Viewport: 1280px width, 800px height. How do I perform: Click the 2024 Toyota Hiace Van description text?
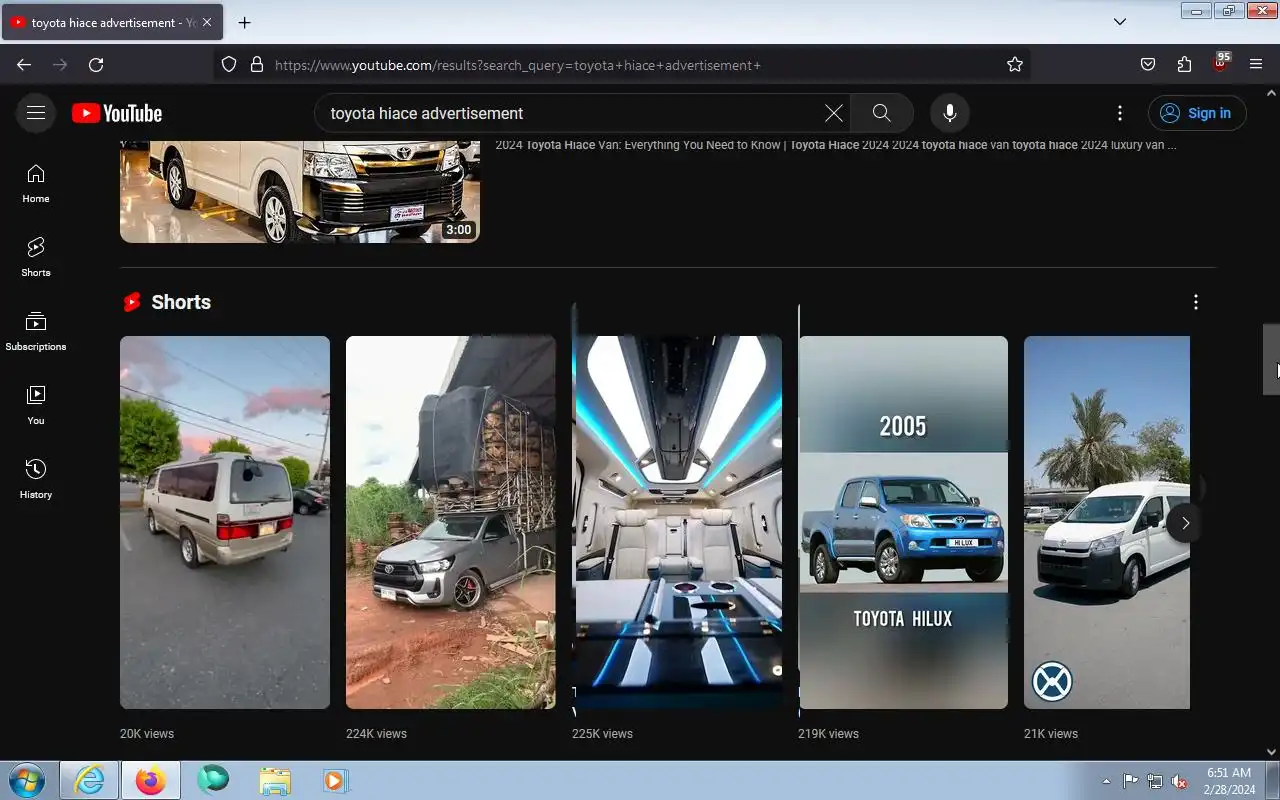[836, 145]
